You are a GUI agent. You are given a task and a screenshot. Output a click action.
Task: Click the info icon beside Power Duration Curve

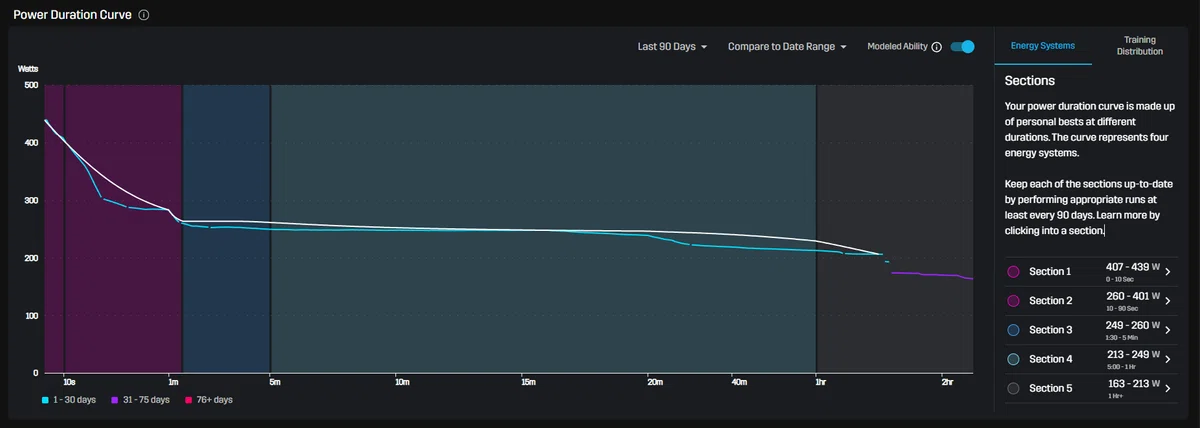coord(144,16)
